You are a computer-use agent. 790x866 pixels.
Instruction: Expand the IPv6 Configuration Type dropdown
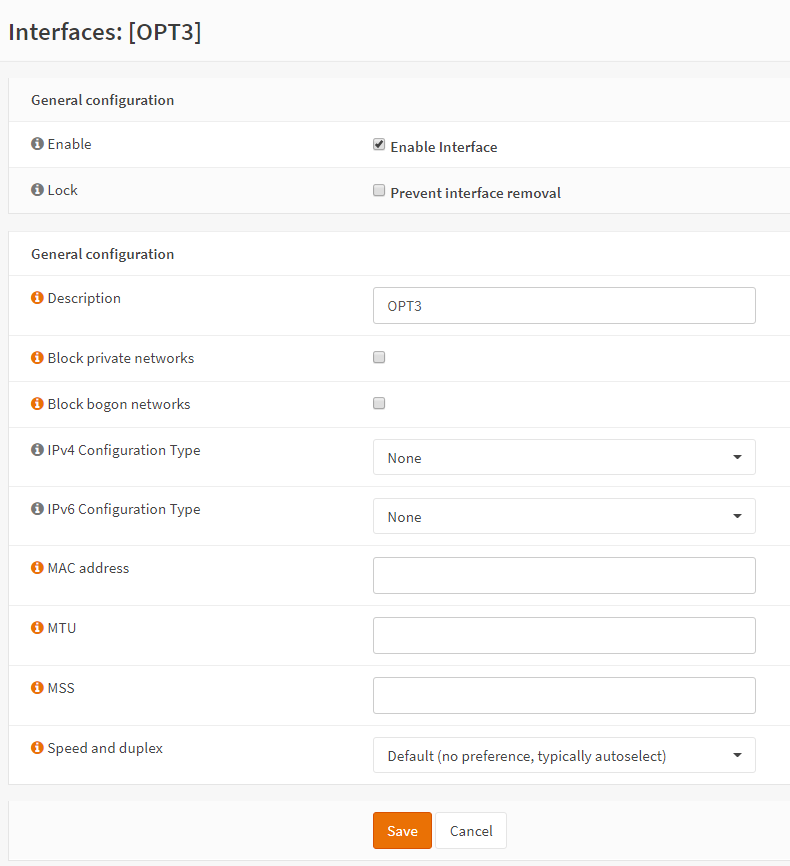coord(564,516)
